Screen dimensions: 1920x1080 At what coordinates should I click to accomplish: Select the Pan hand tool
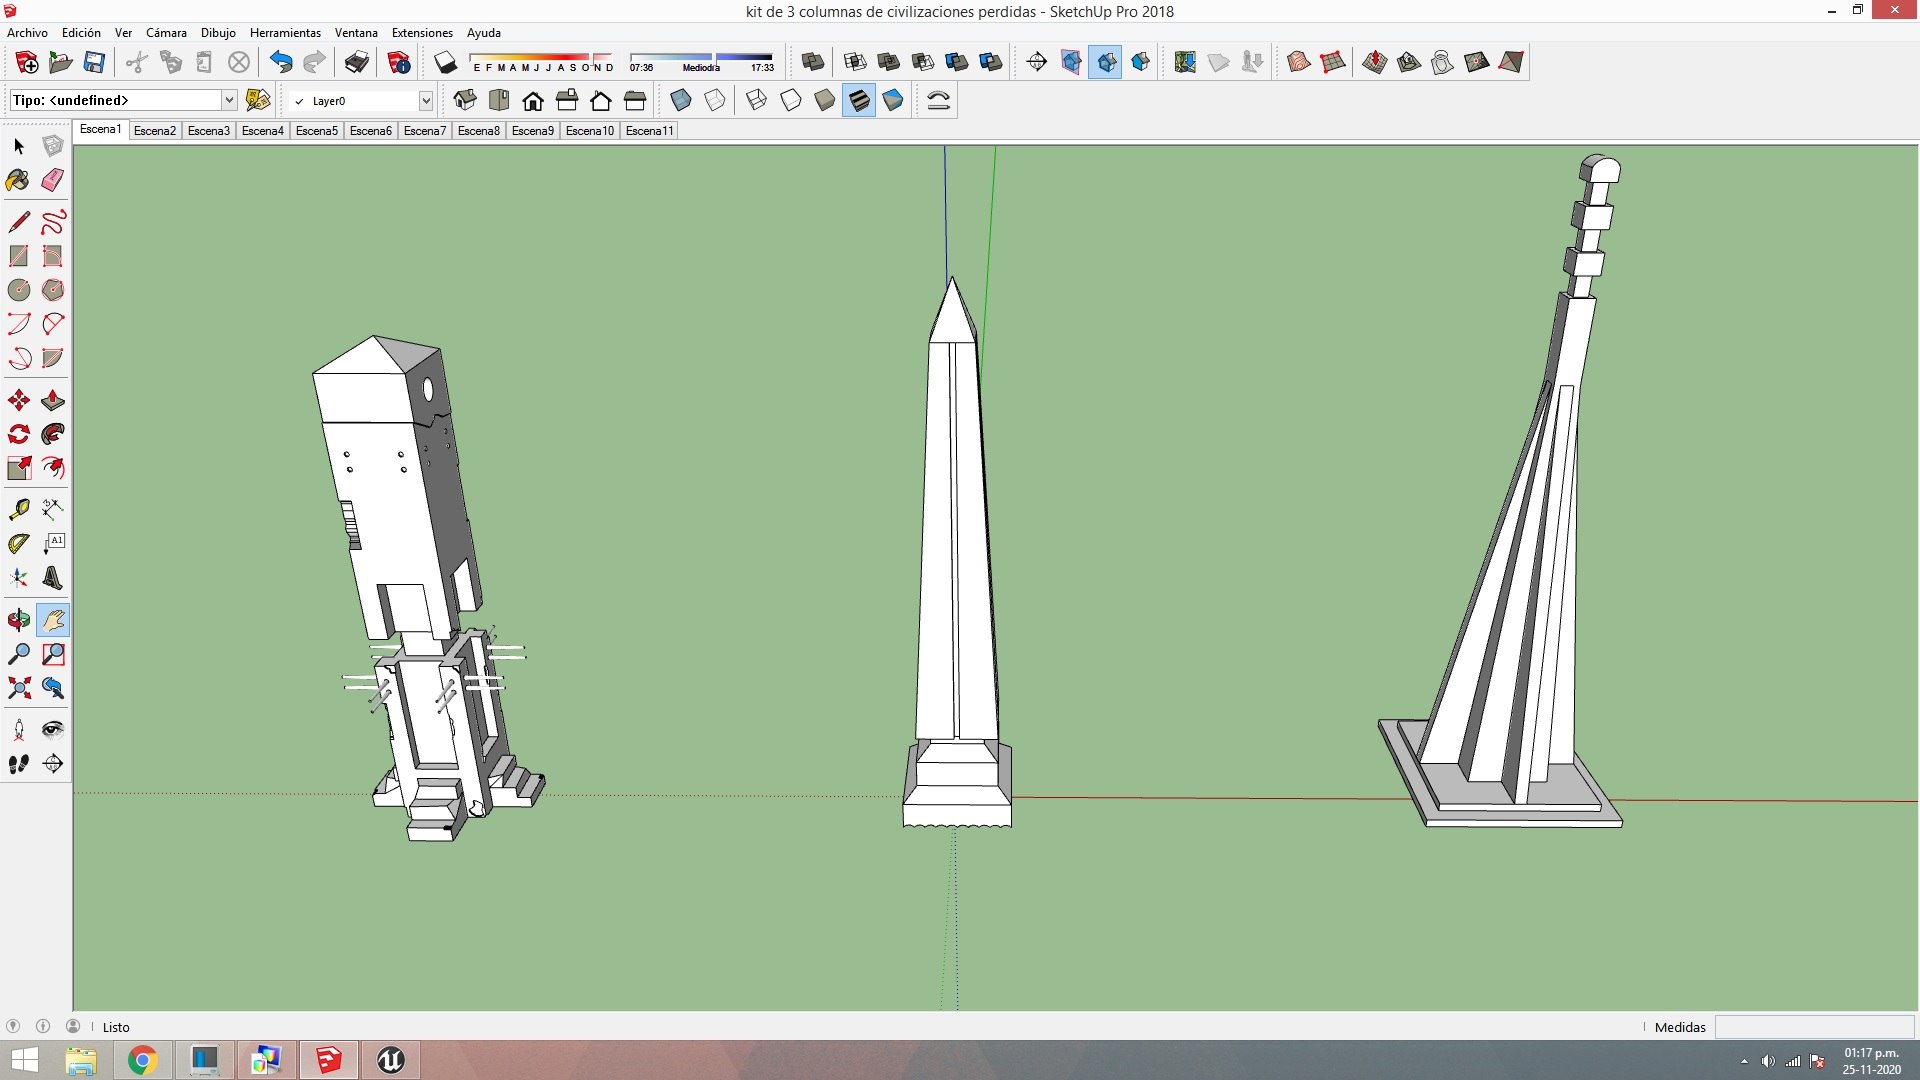pos(53,620)
